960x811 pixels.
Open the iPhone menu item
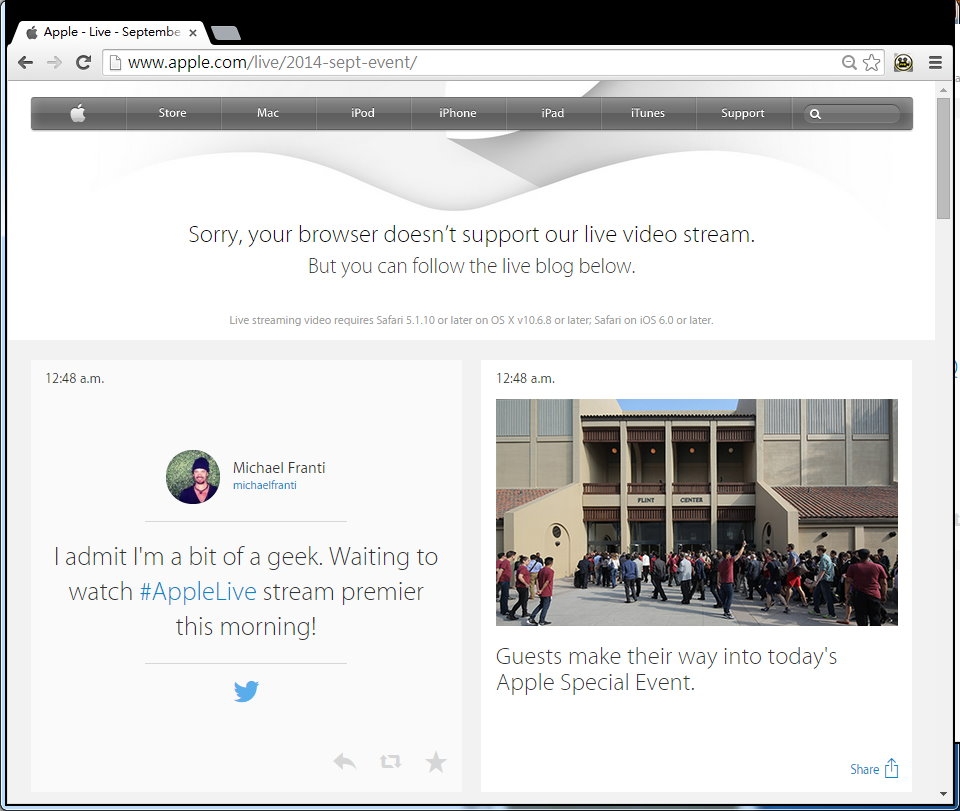458,113
